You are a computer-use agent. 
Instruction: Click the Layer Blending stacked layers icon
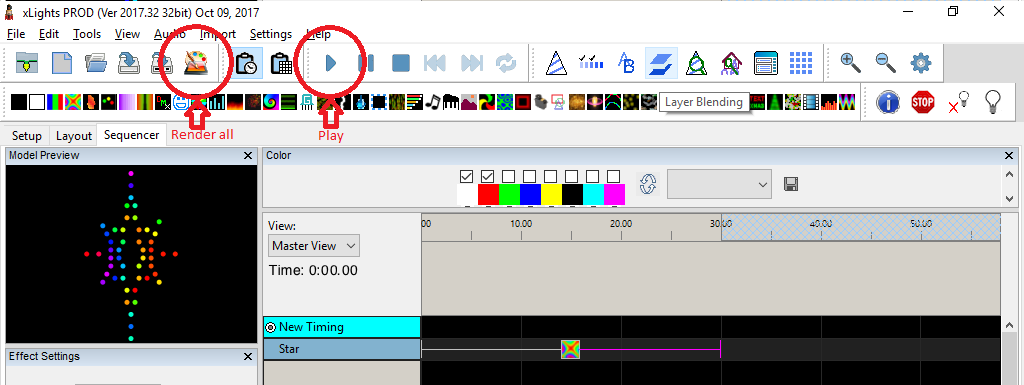661,63
